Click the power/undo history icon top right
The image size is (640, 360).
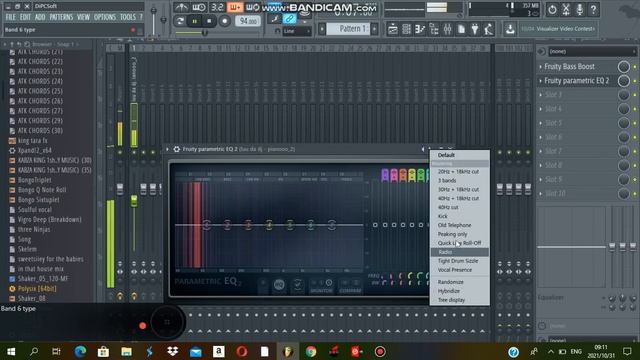[552, 9]
